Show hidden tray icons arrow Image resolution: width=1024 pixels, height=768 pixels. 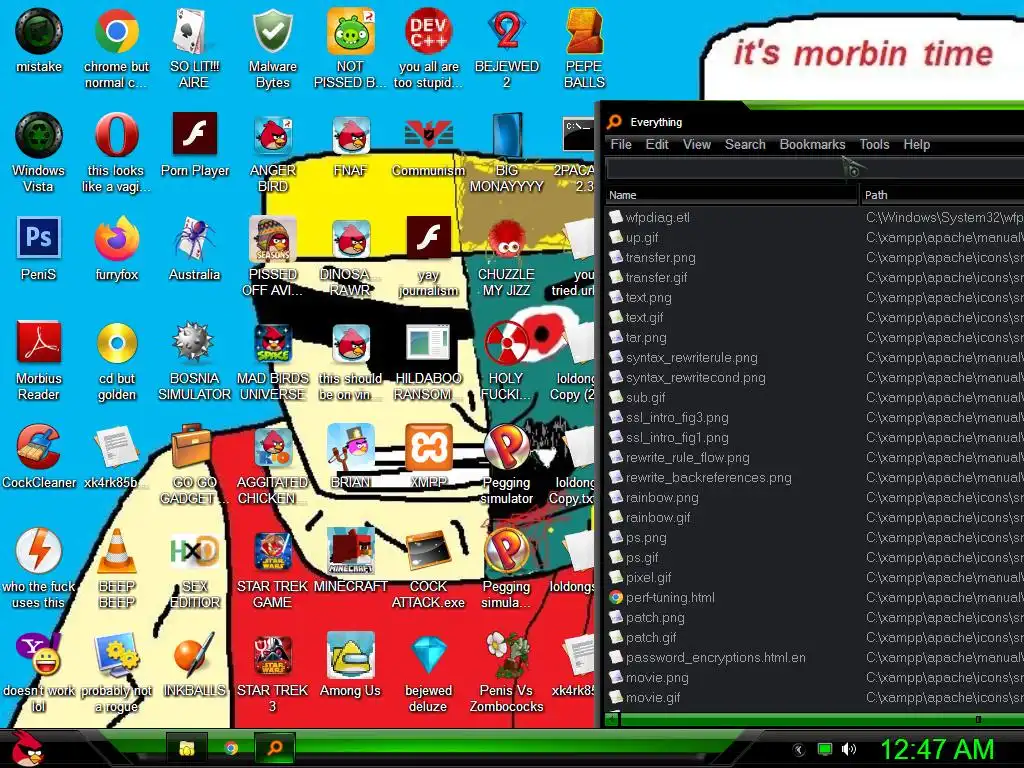click(x=798, y=750)
